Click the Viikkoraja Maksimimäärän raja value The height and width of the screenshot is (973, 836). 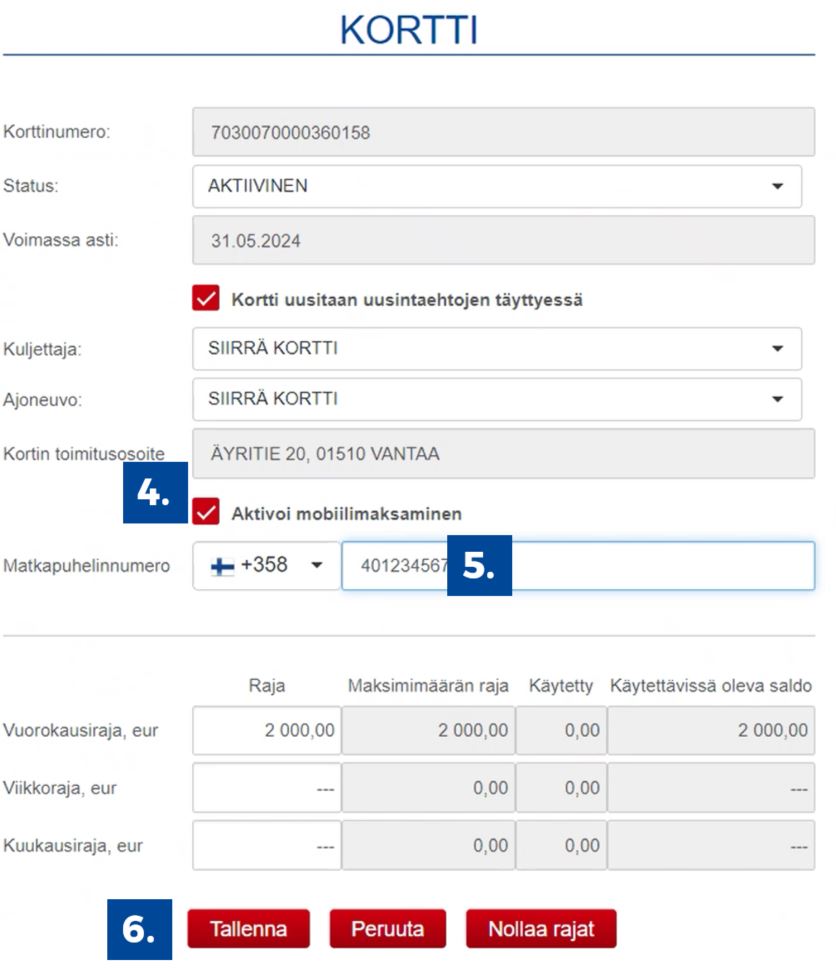428,788
